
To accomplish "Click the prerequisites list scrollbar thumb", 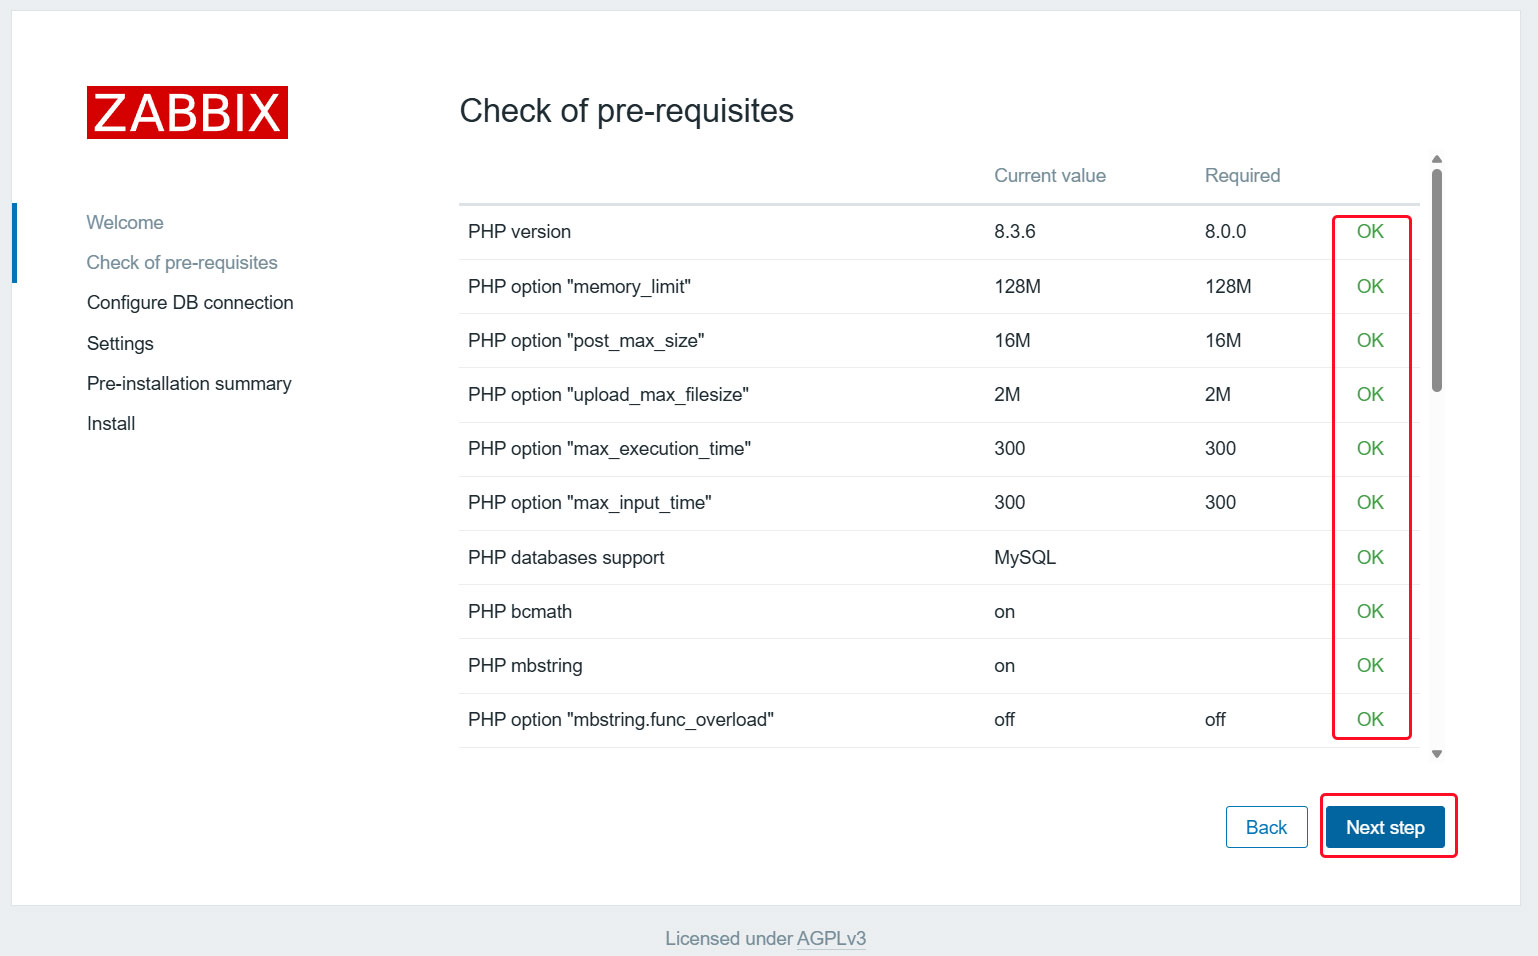I will point(1437,280).
